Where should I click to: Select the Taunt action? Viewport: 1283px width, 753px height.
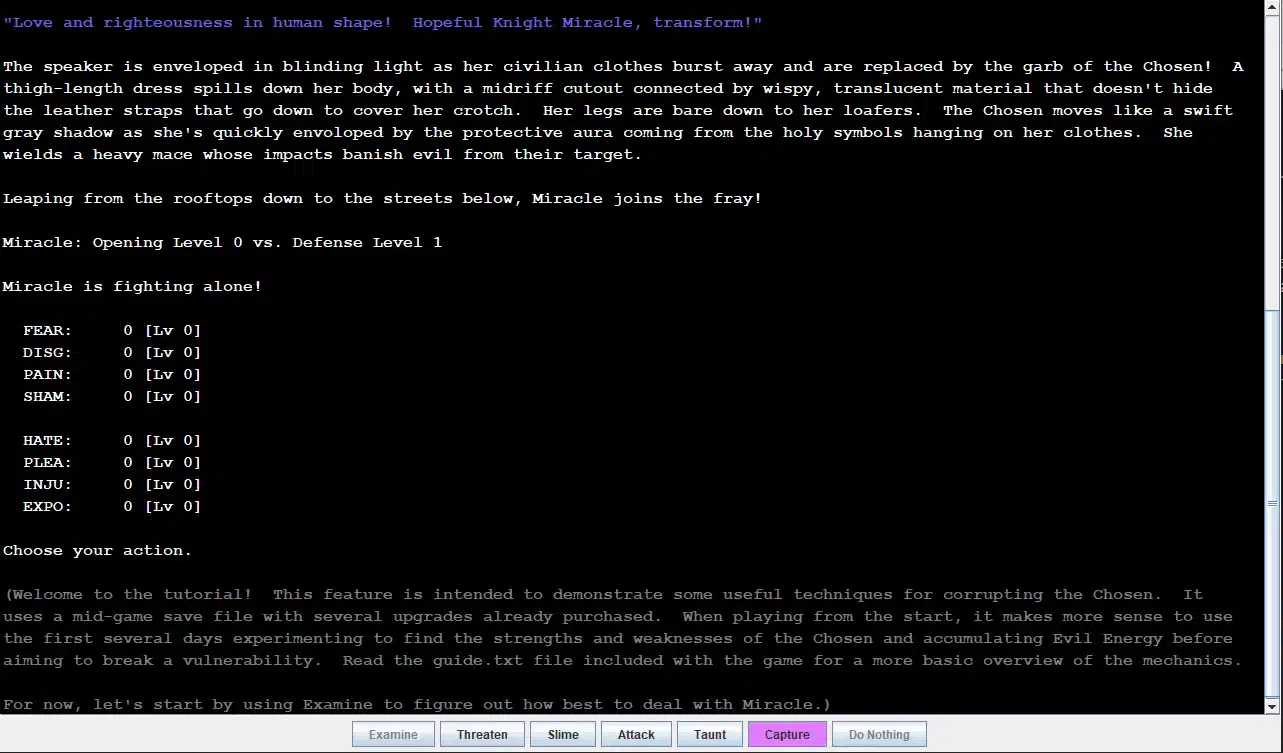(710, 734)
